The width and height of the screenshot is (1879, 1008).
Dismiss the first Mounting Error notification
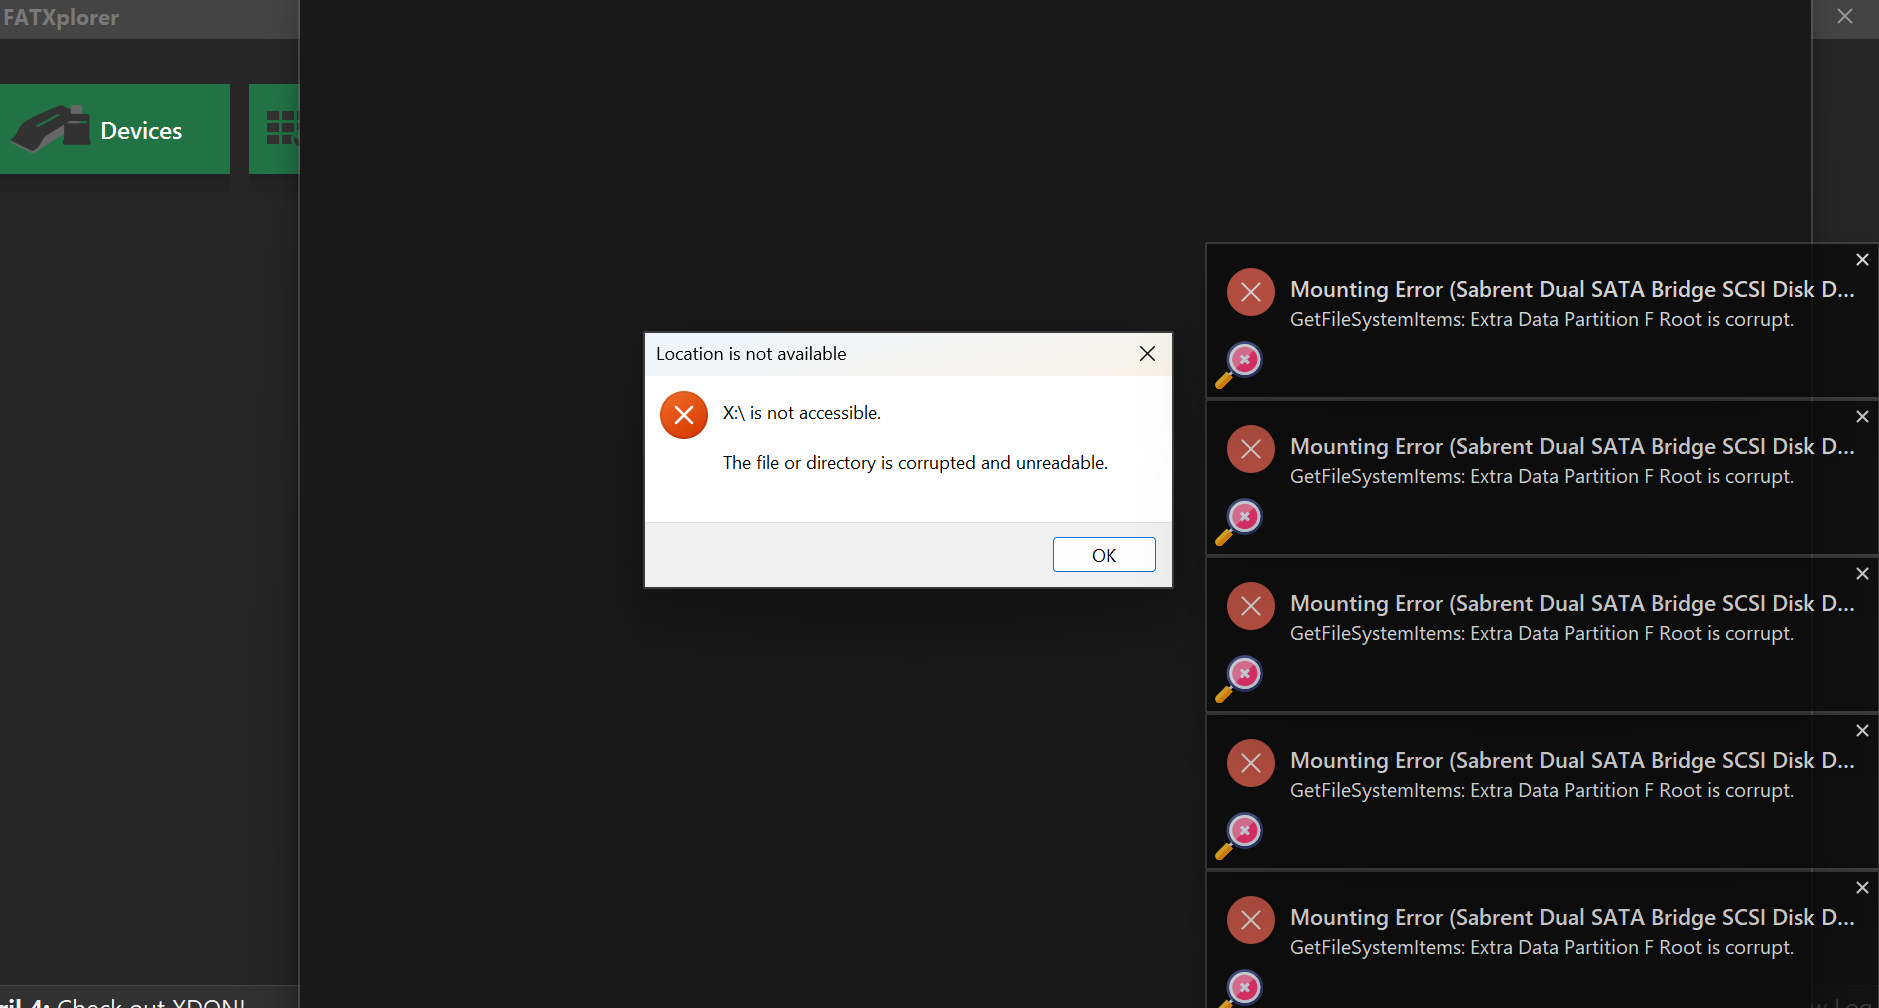click(x=1862, y=260)
